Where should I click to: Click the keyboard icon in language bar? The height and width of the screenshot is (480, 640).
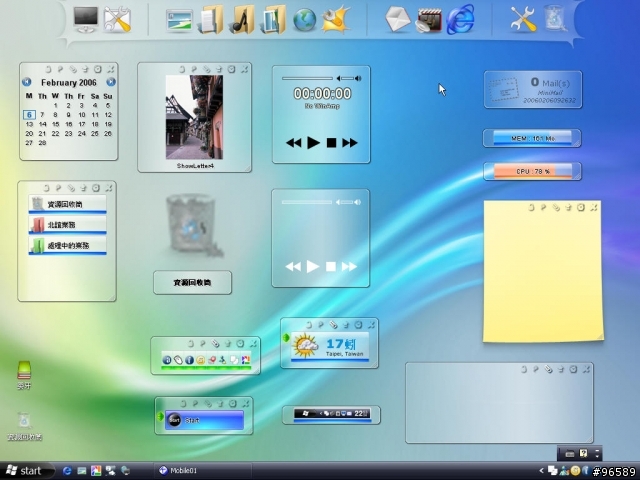click(x=570, y=453)
